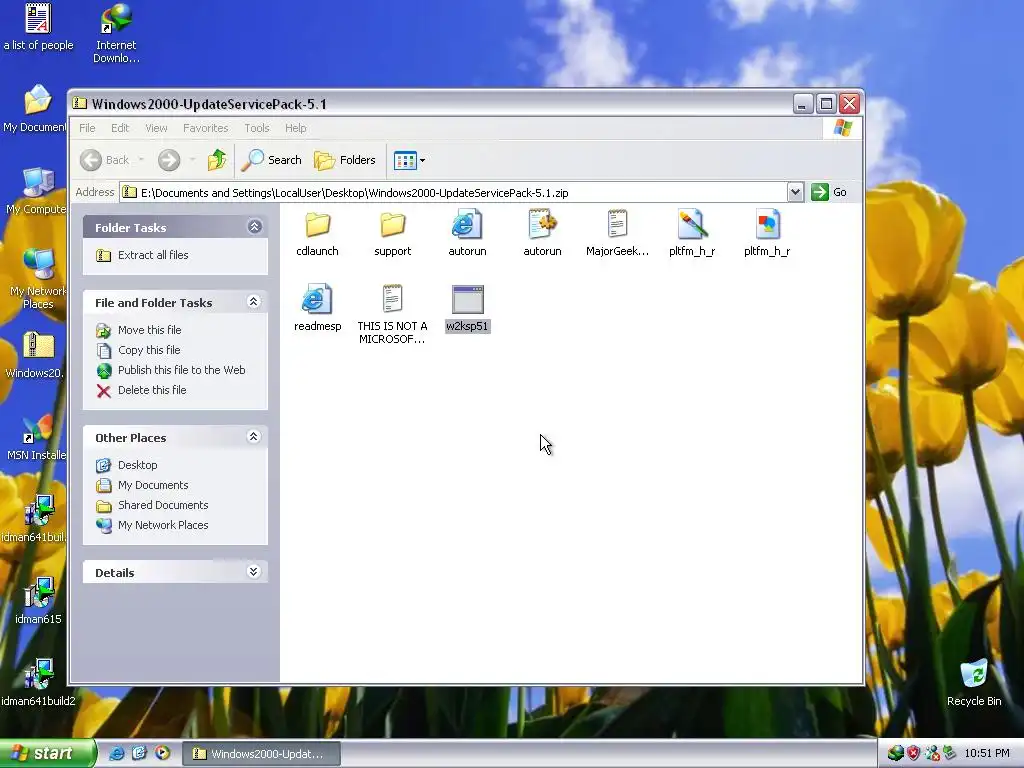Image resolution: width=1024 pixels, height=768 pixels.
Task: Select My Network Places desktop icon
Action: click(37, 279)
